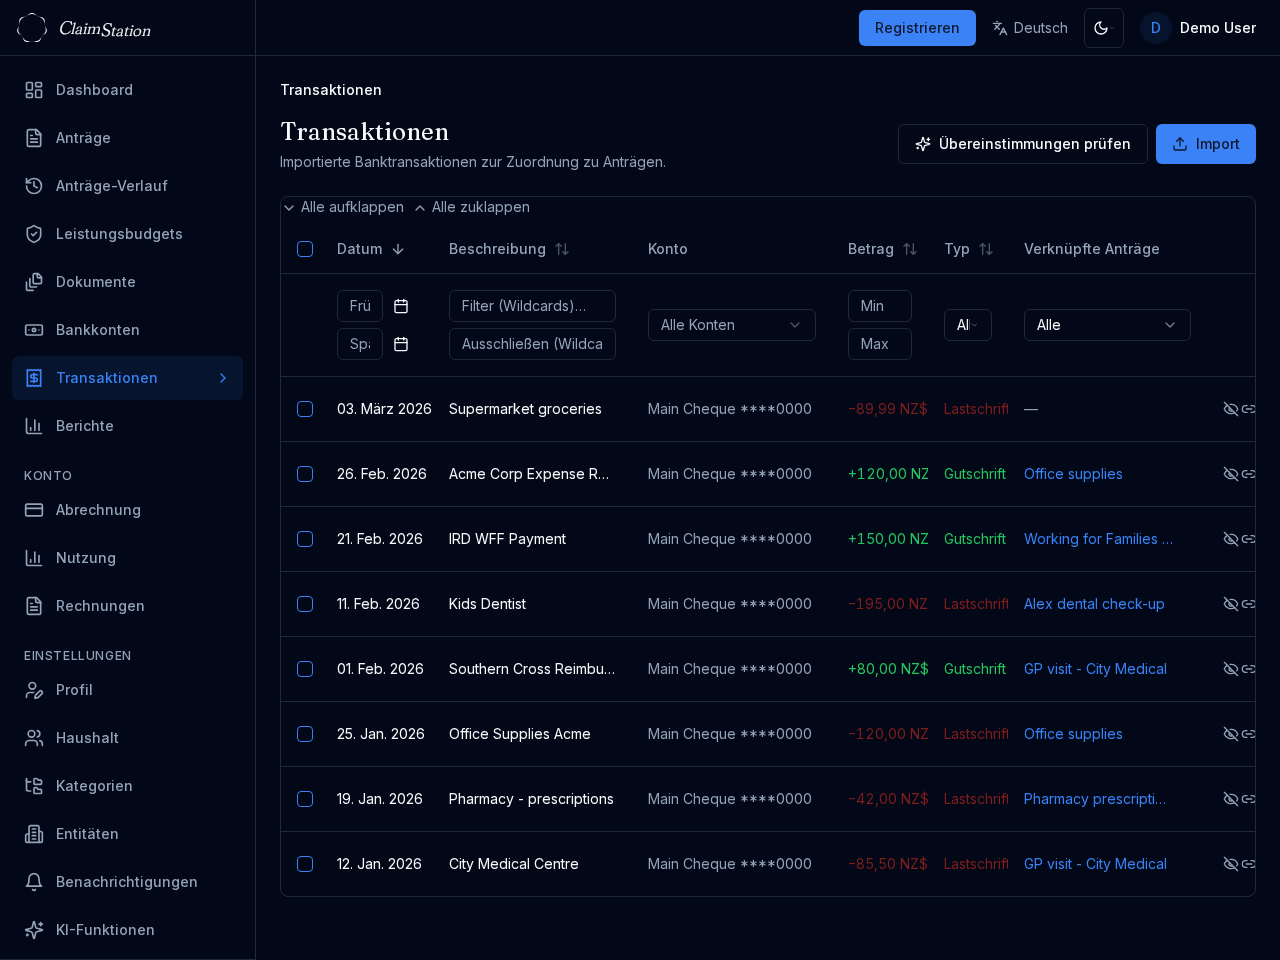Click the Min amount filter field

tap(879, 306)
